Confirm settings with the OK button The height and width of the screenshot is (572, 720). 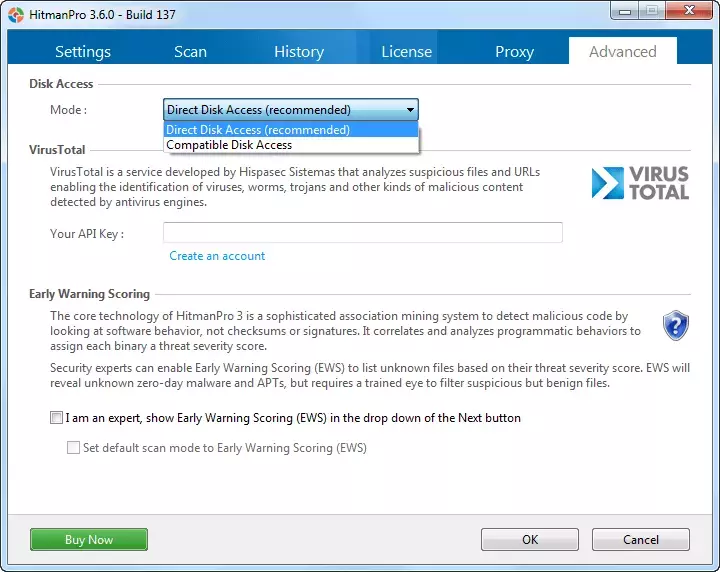530,539
